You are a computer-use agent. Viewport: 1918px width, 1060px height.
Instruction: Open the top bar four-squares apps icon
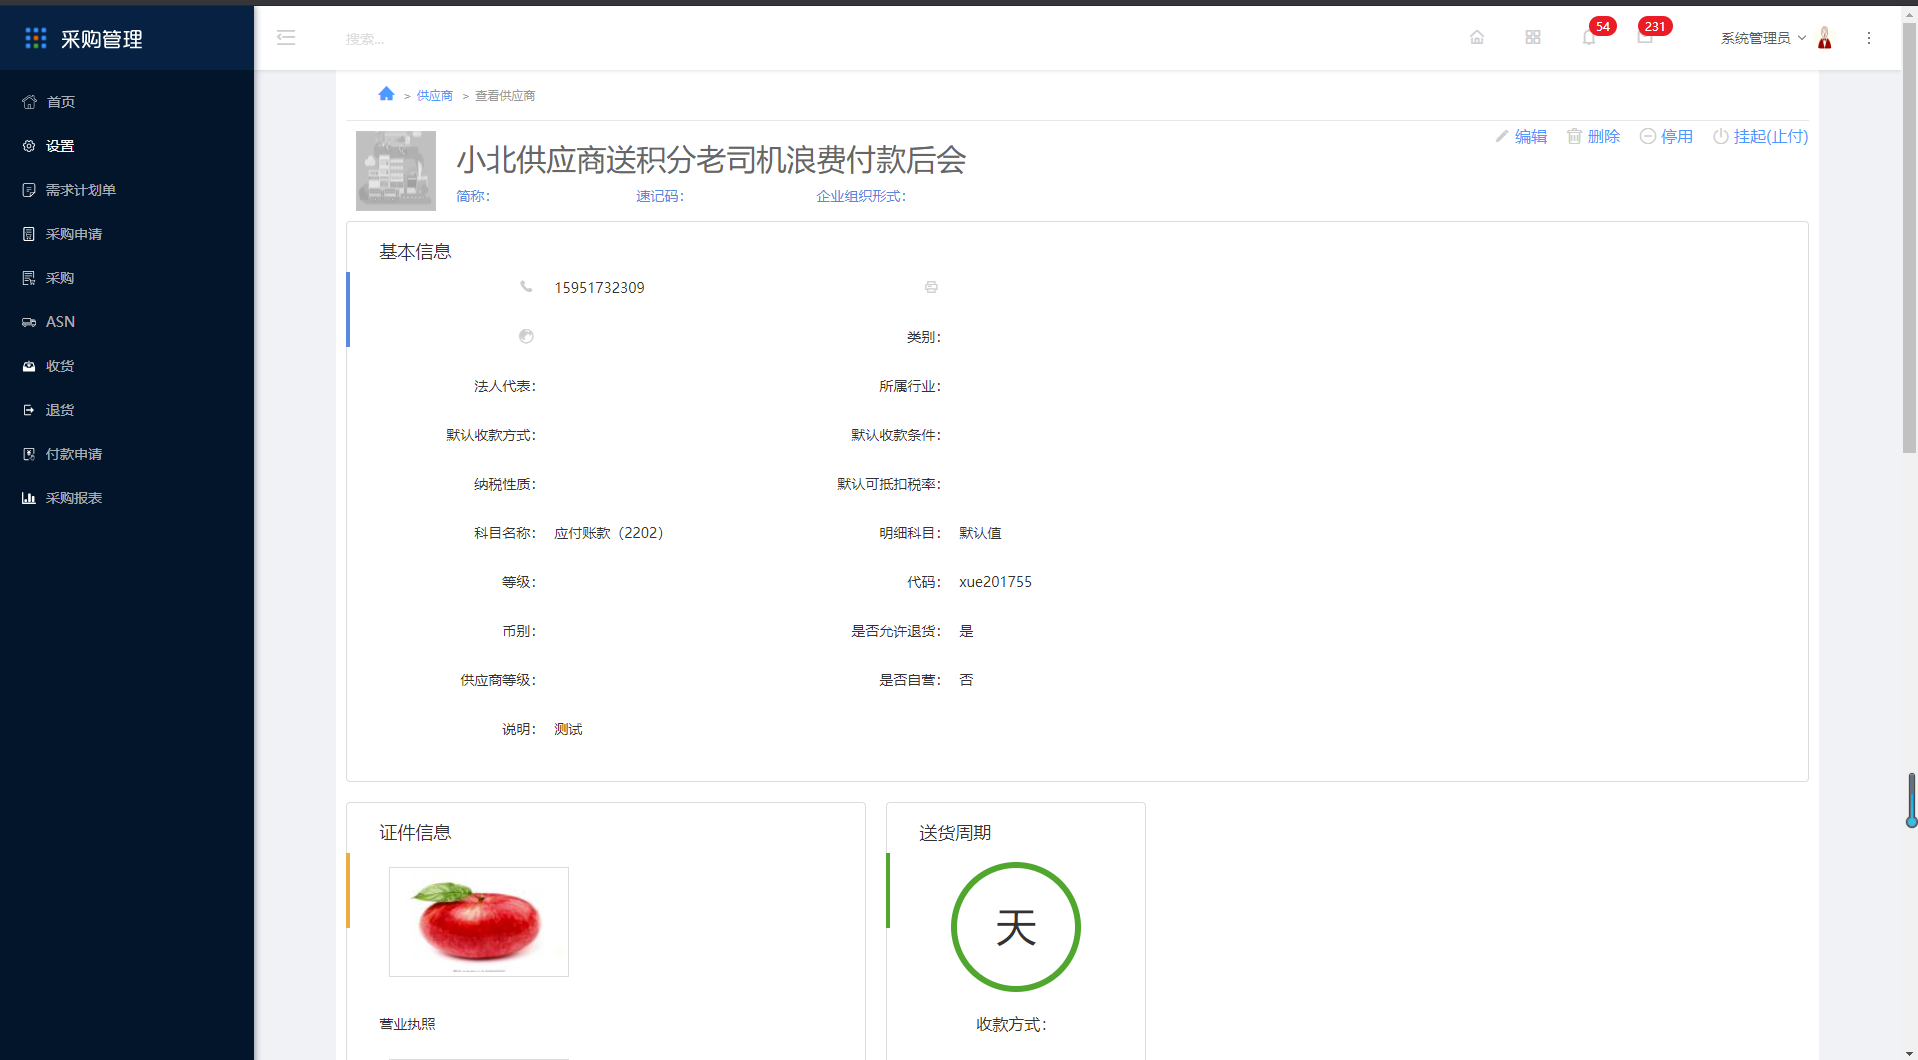point(1533,38)
